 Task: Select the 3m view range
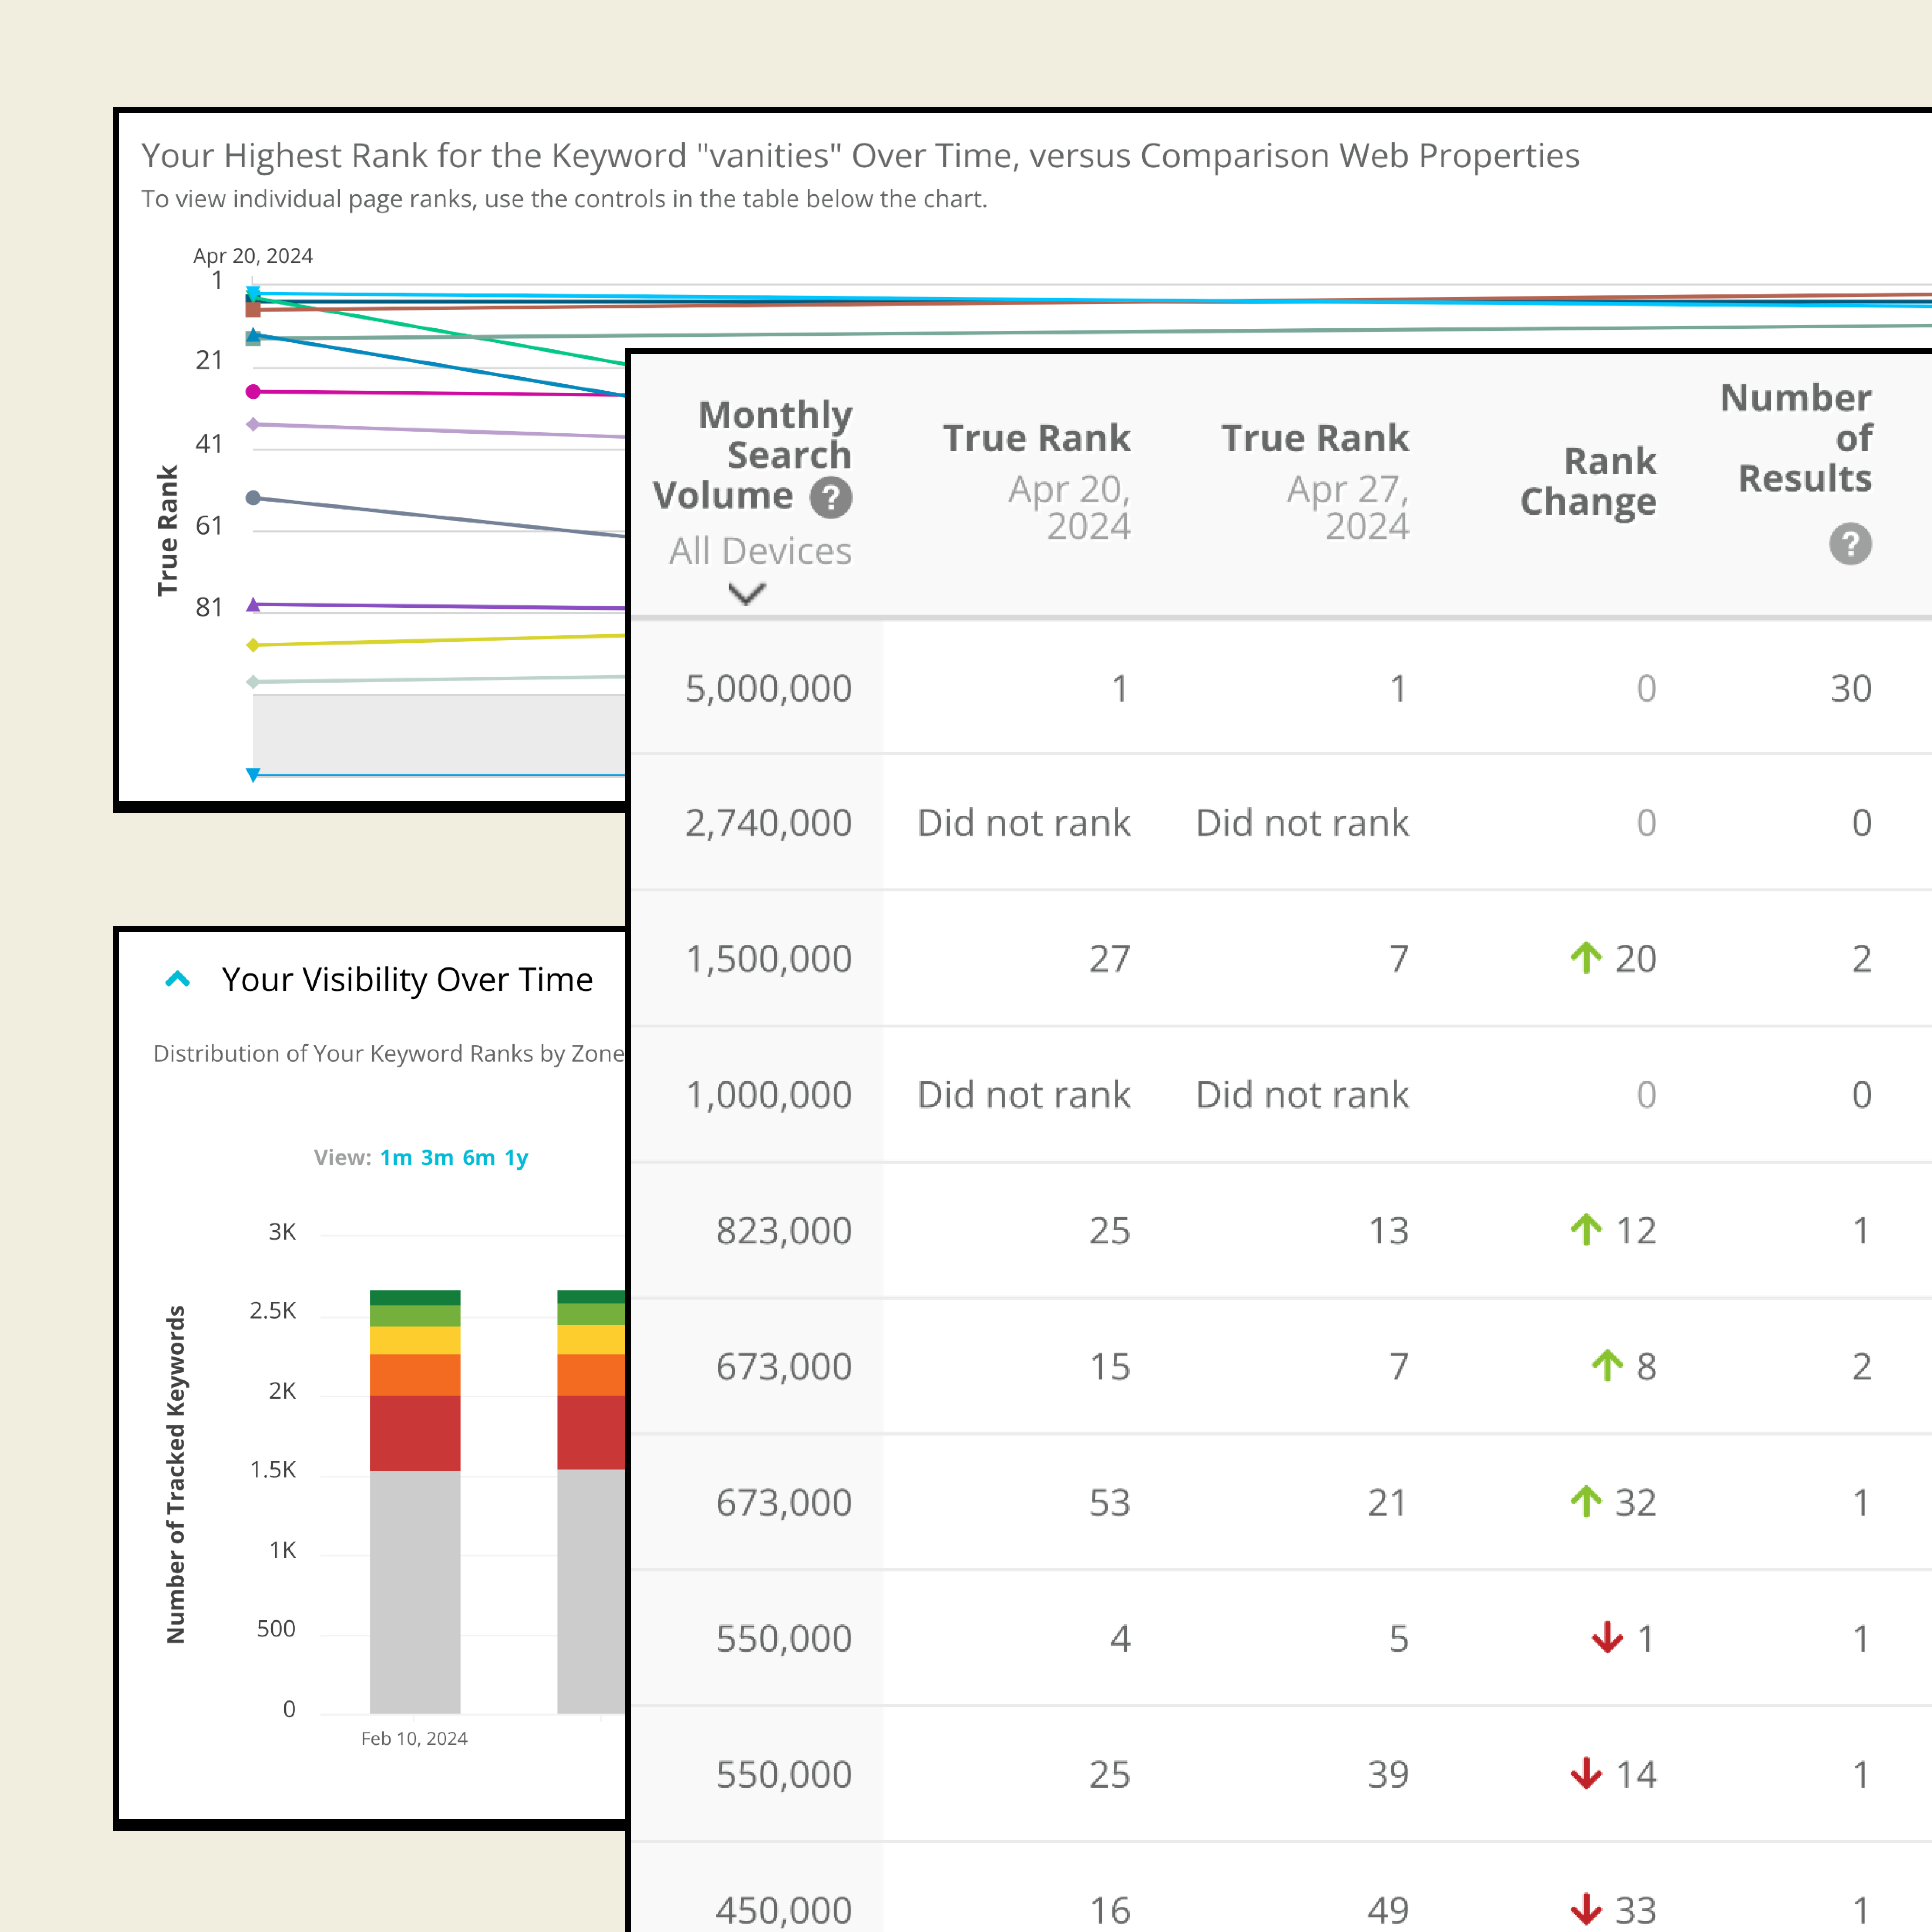click(437, 1157)
